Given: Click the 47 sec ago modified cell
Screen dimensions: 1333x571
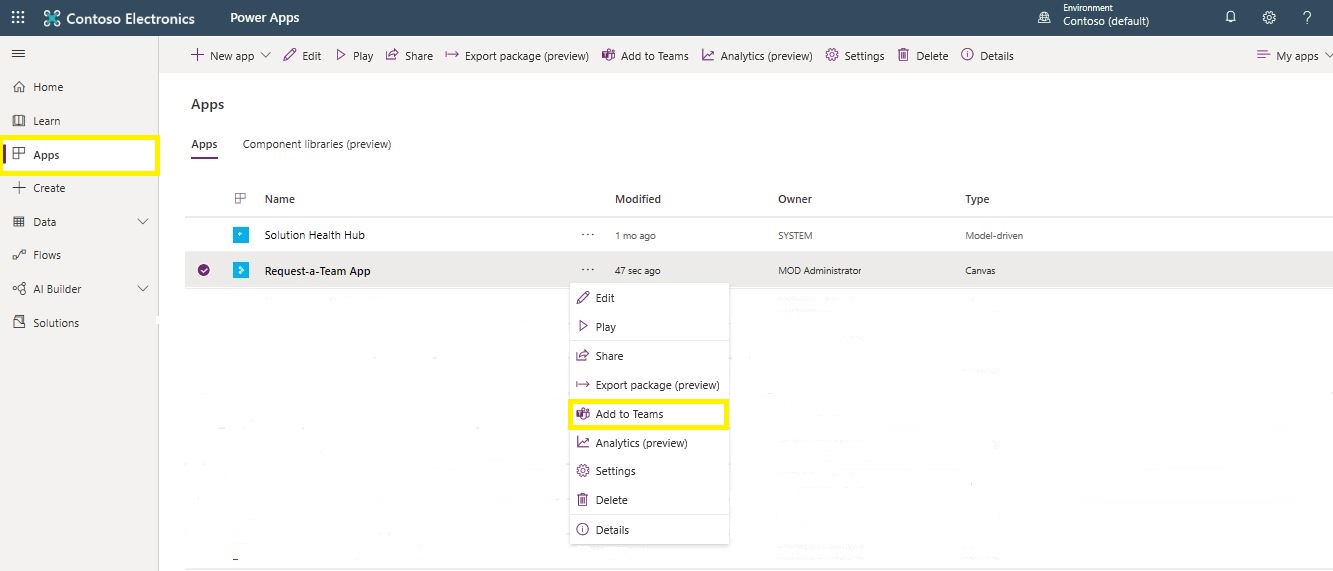Looking at the screenshot, I should (x=637, y=271).
